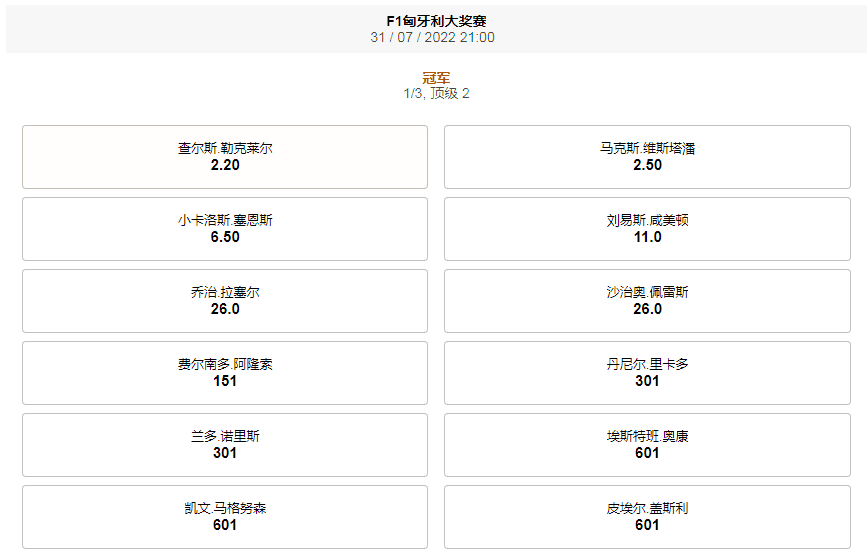
Task: Click the event date 31 / 07 / 2022 21:00
Action: 433,38
